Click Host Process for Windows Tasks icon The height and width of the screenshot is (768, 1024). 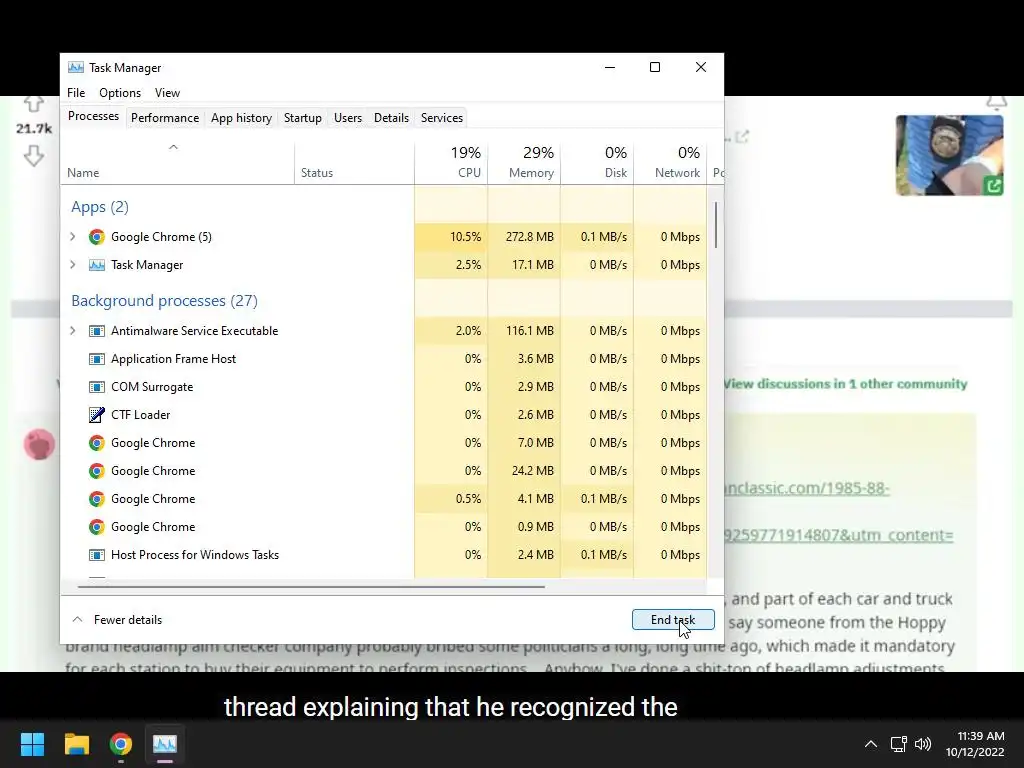pyautogui.click(x=97, y=555)
